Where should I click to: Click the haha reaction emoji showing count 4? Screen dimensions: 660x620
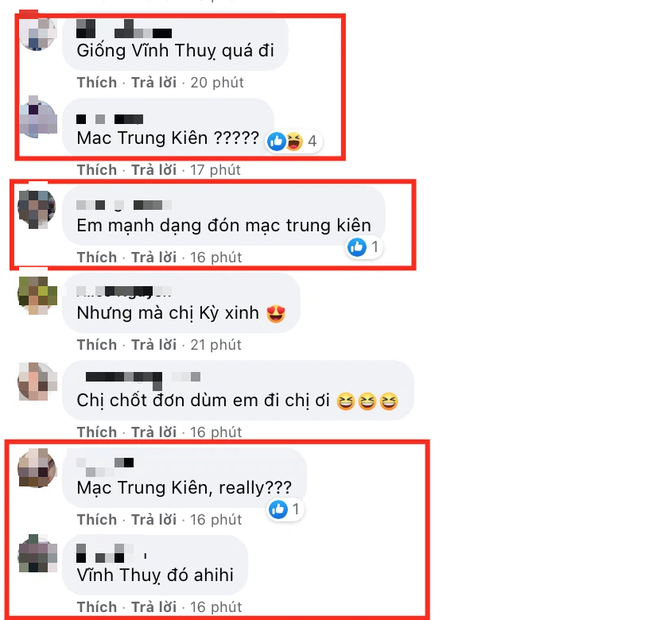coord(294,141)
